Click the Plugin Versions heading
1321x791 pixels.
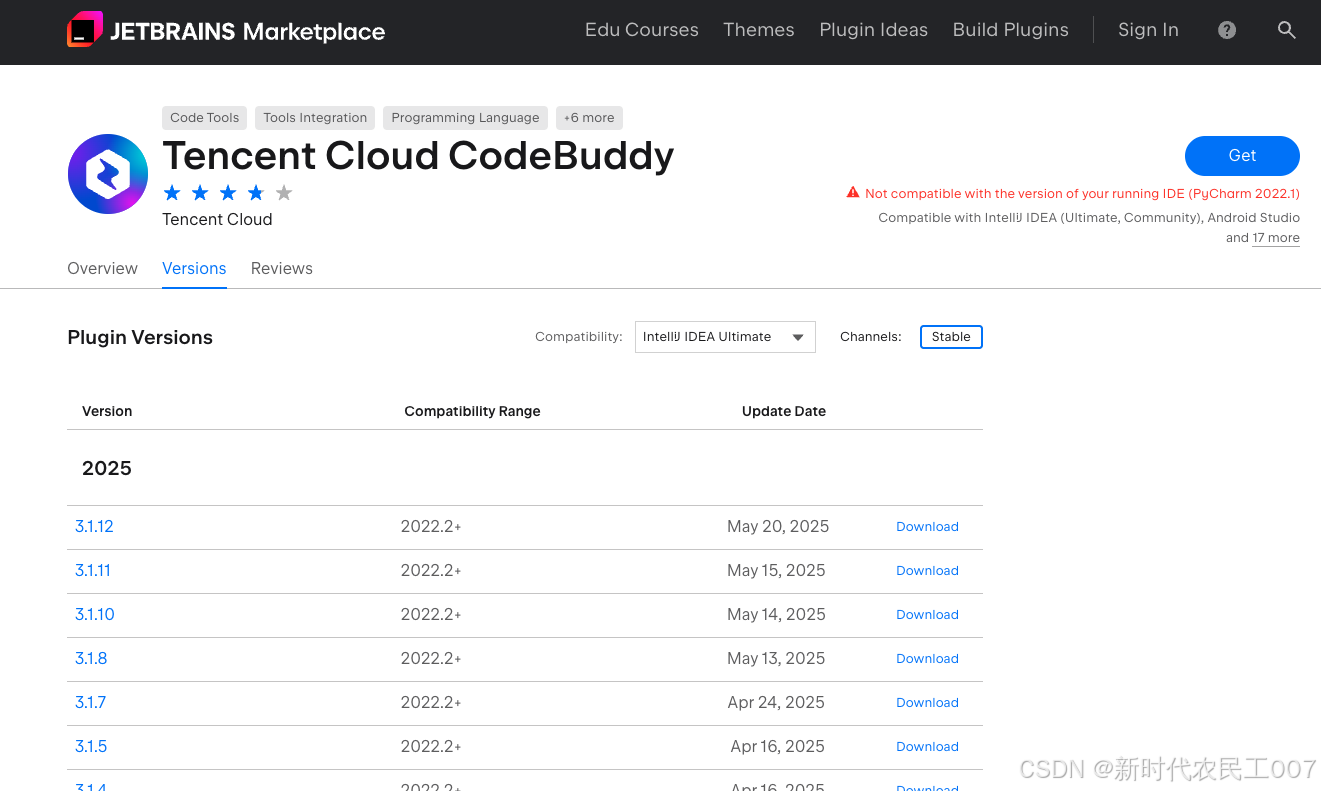click(140, 337)
